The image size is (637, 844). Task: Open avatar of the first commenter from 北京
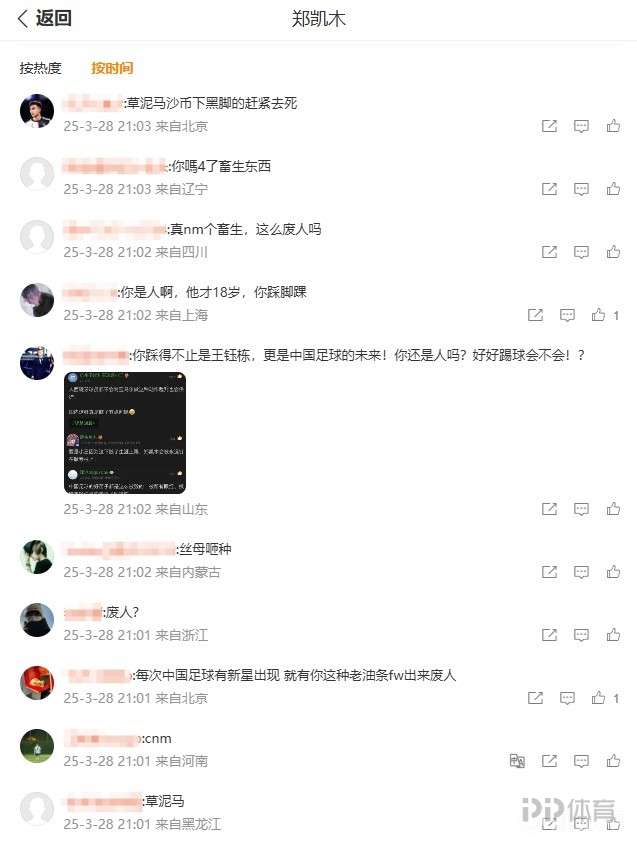[37, 111]
